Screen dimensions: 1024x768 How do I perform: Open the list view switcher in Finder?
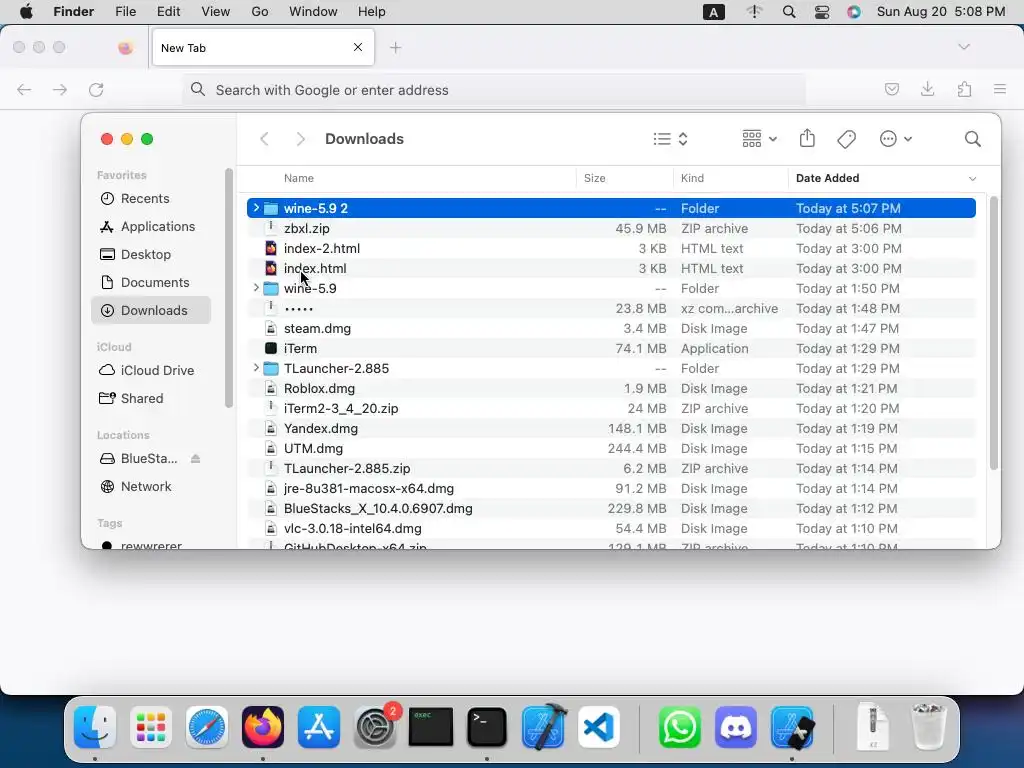coord(671,139)
